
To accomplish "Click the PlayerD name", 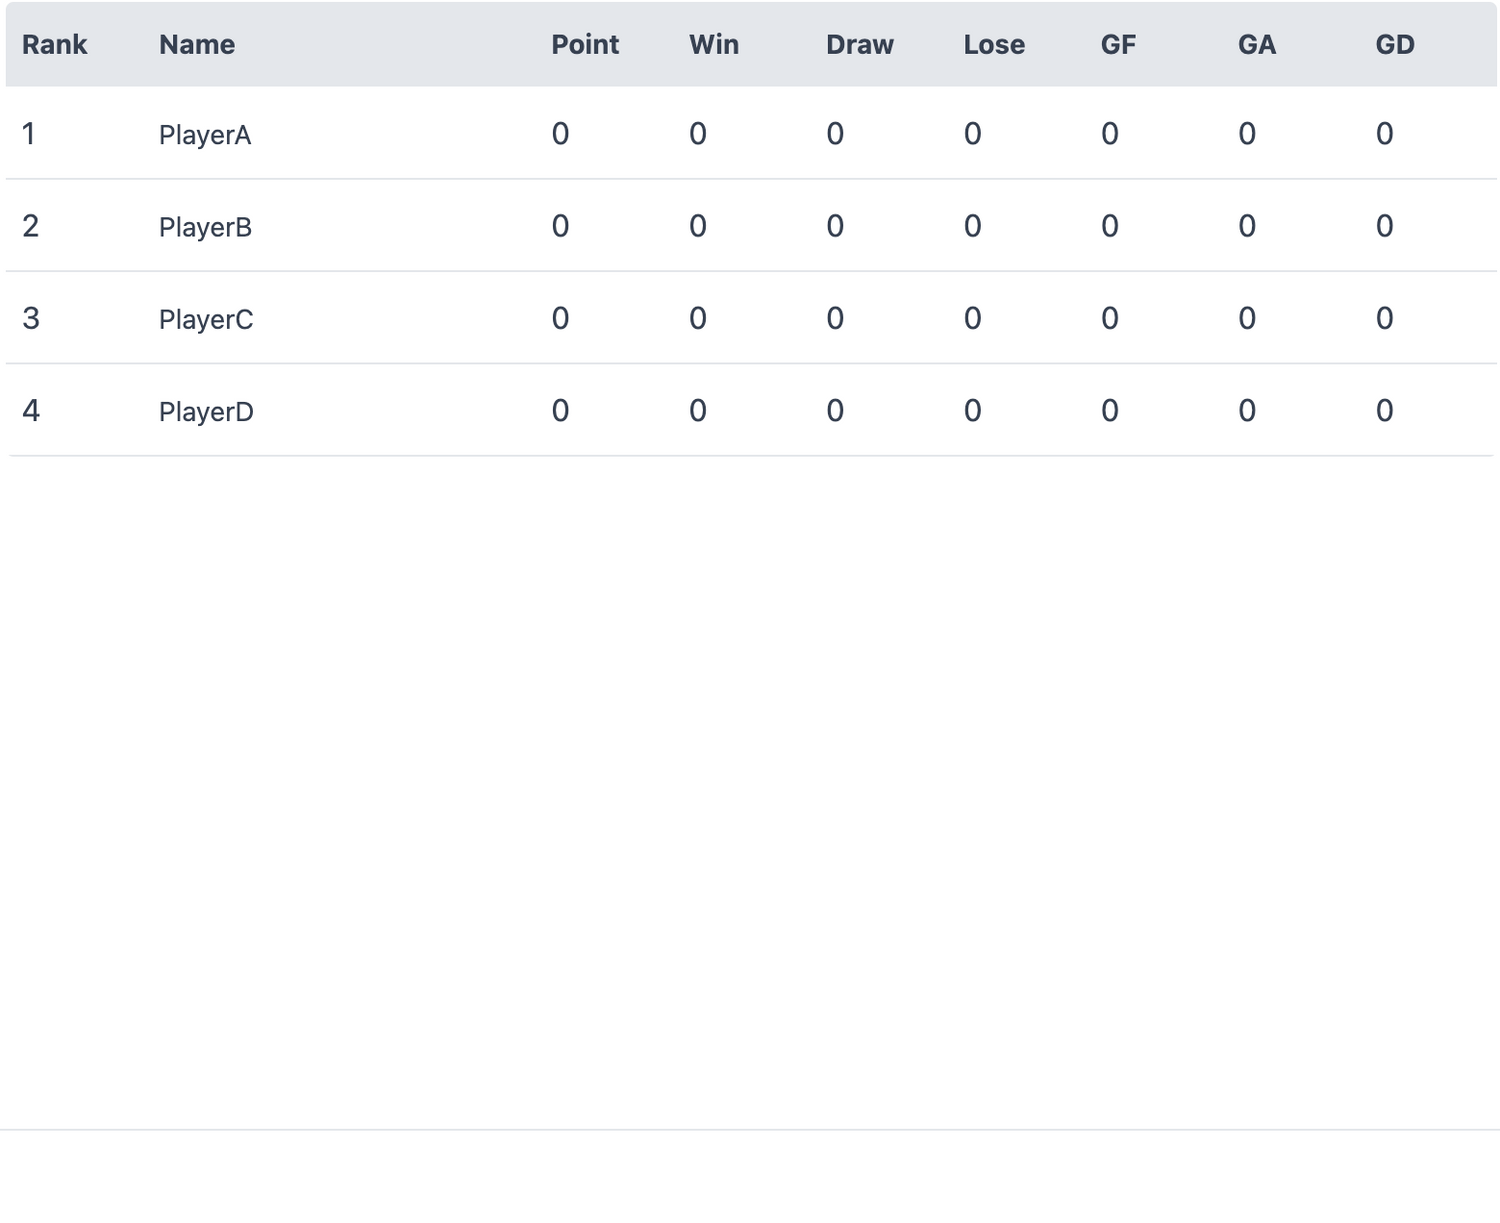I will tap(206, 412).
